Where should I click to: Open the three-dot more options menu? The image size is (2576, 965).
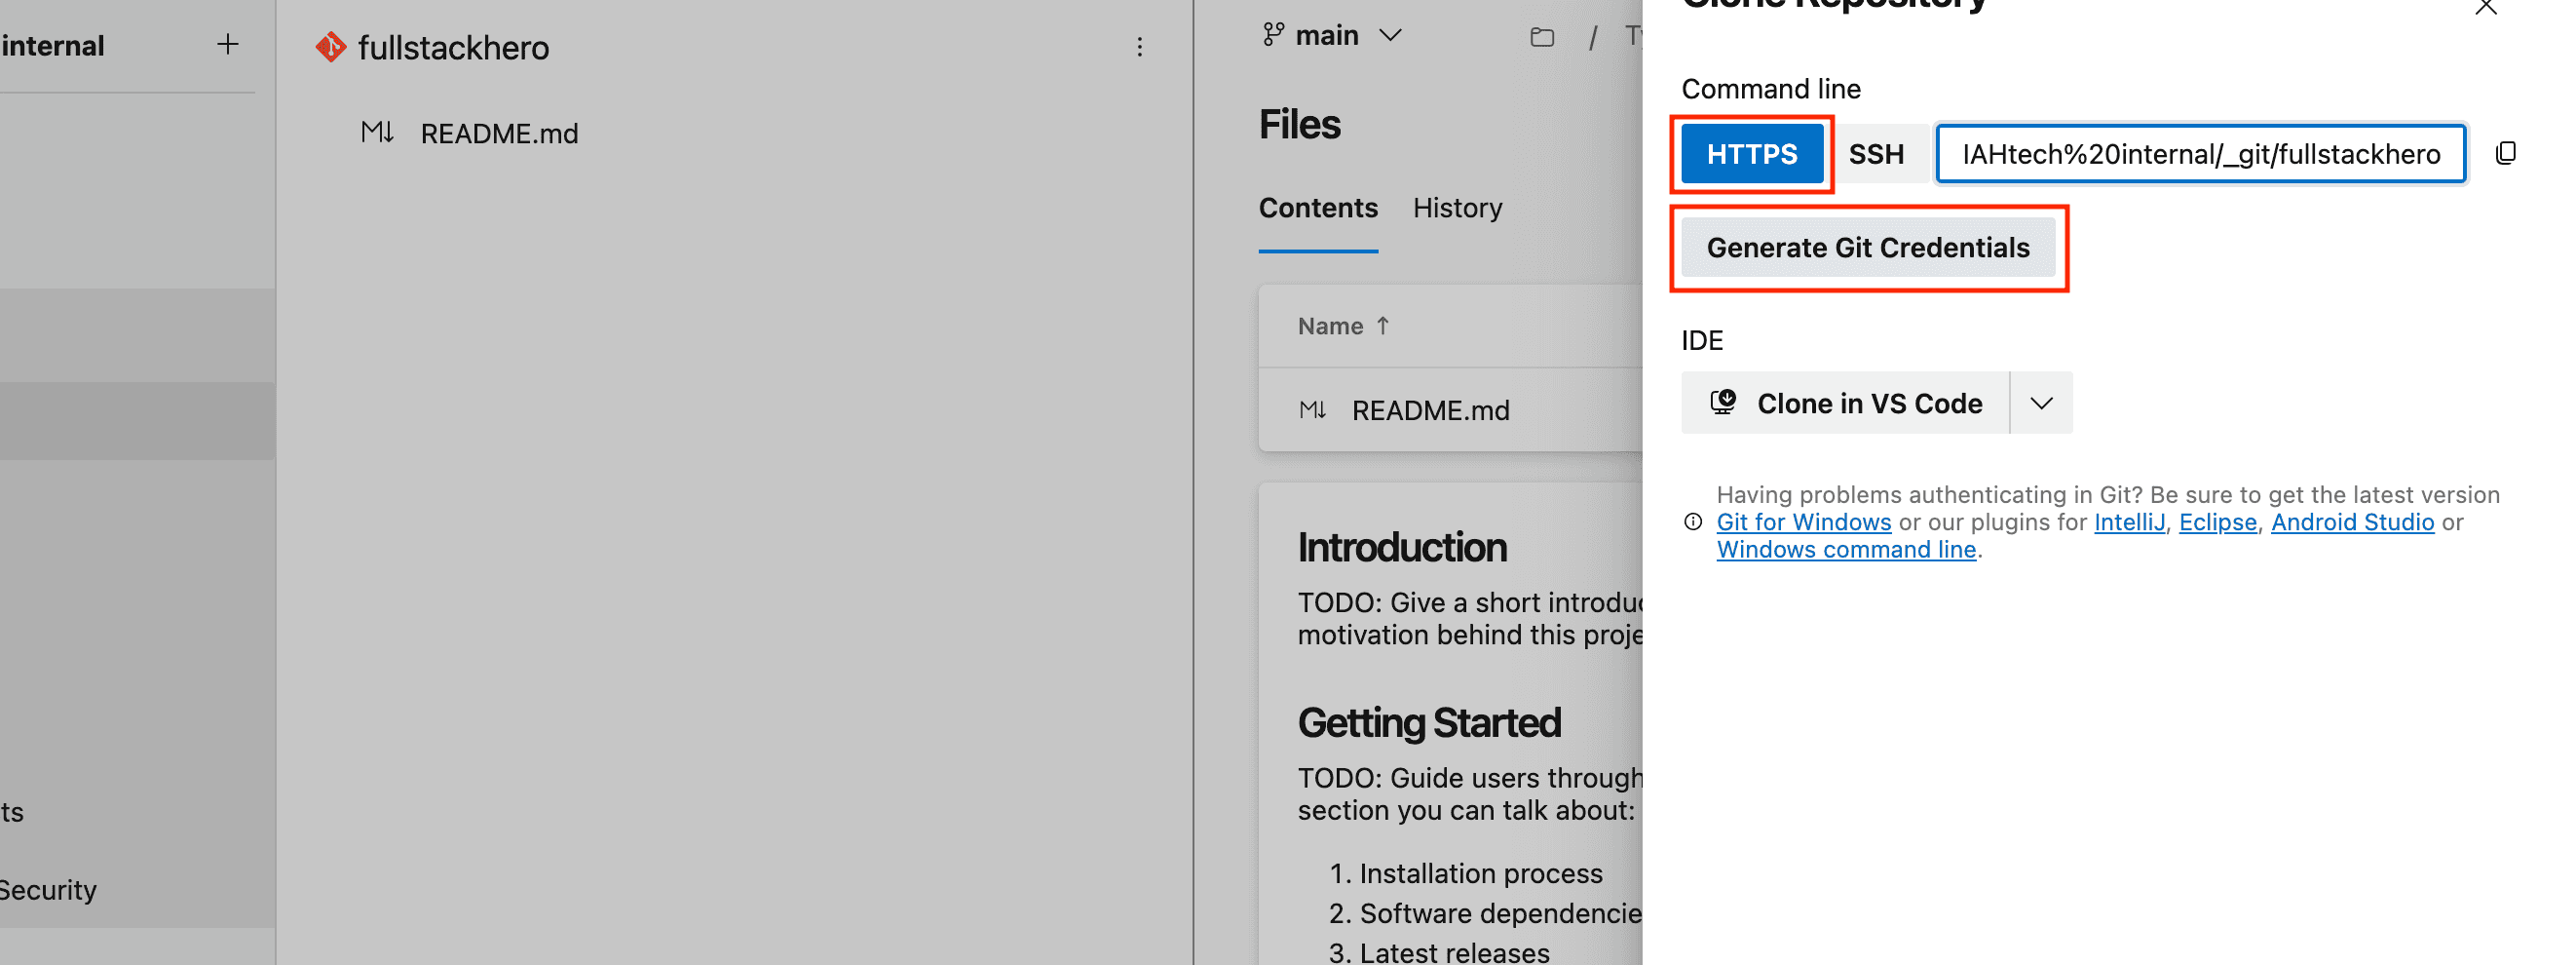[x=1139, y=47]
